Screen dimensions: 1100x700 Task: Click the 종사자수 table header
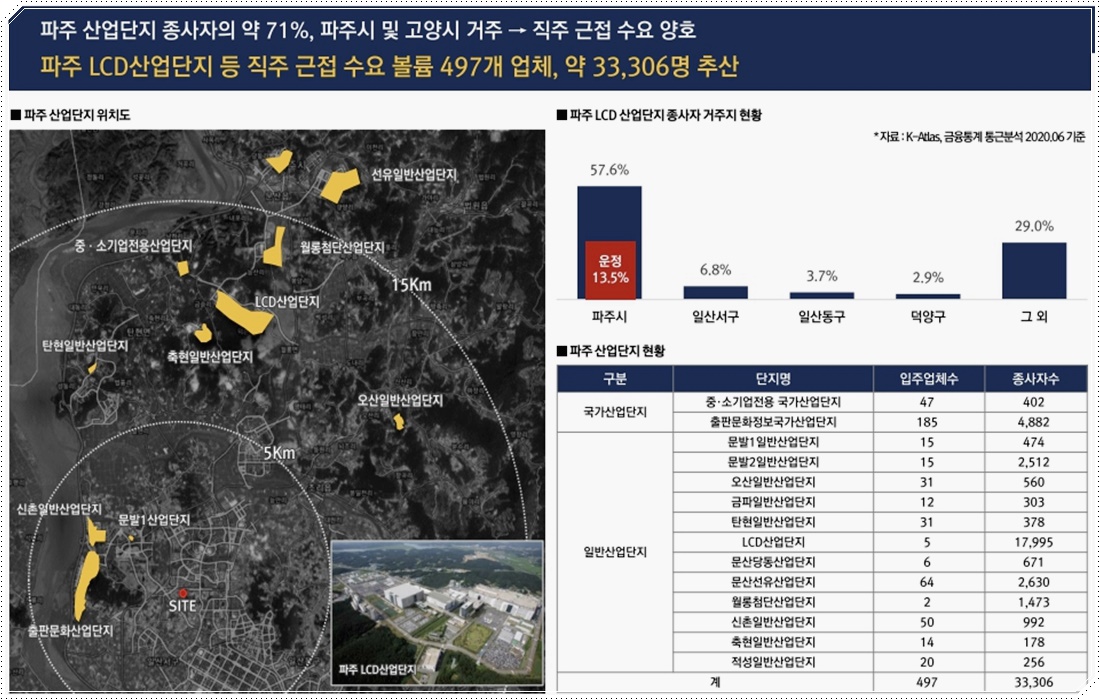pos(1035,379)
